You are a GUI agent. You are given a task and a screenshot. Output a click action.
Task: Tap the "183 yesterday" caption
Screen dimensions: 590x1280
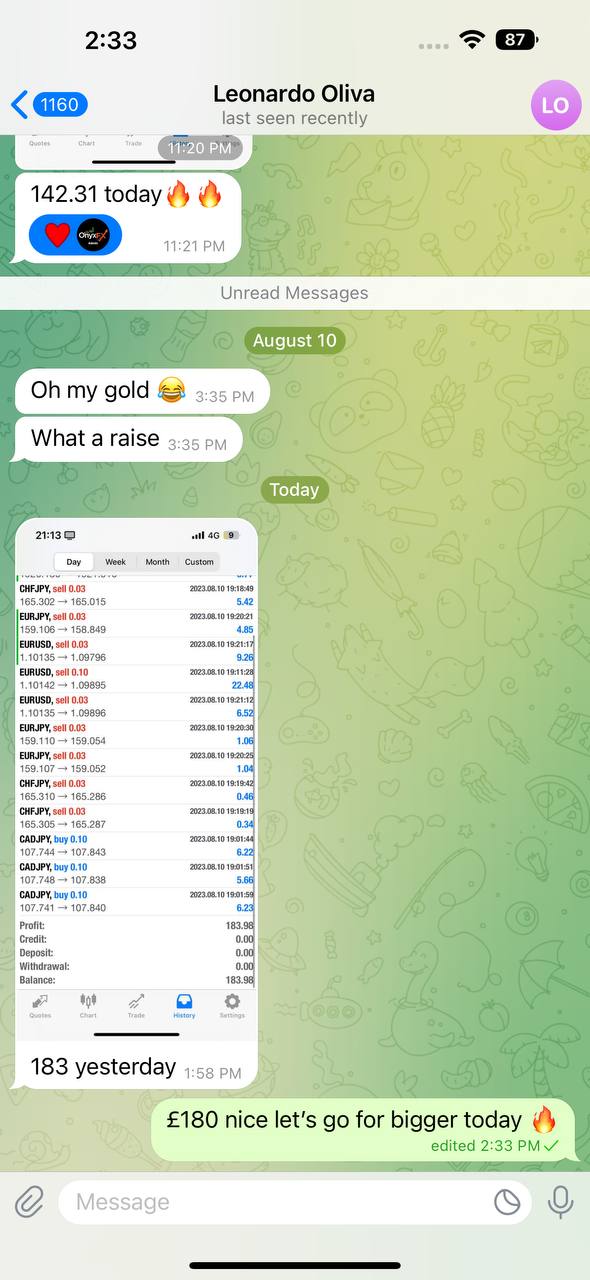pyautogui.click(x=103, y=1066)
